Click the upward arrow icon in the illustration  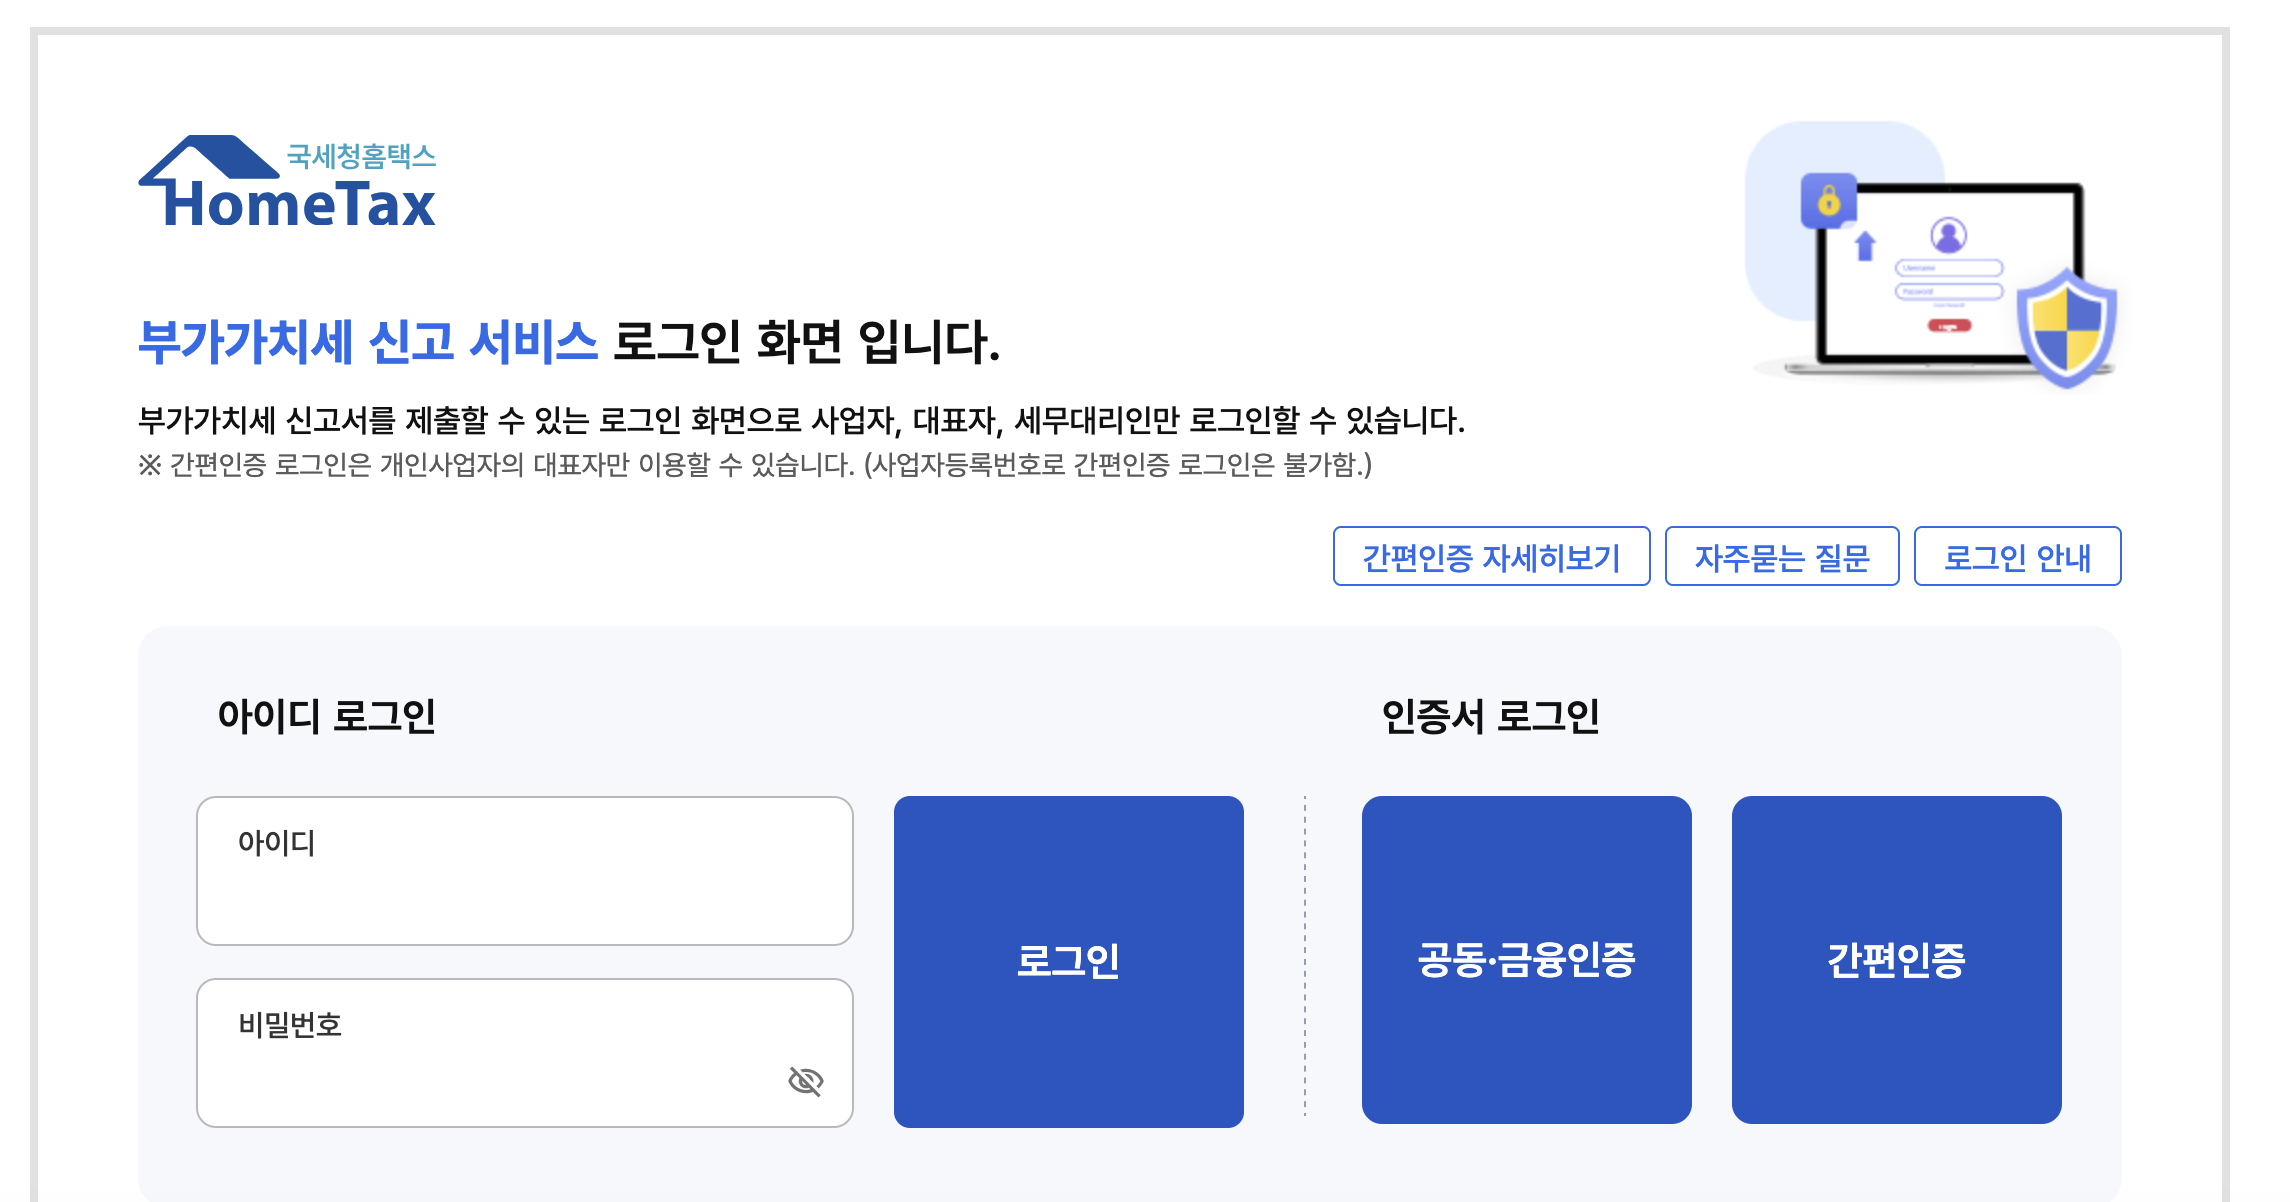[x=1864, y=246]
